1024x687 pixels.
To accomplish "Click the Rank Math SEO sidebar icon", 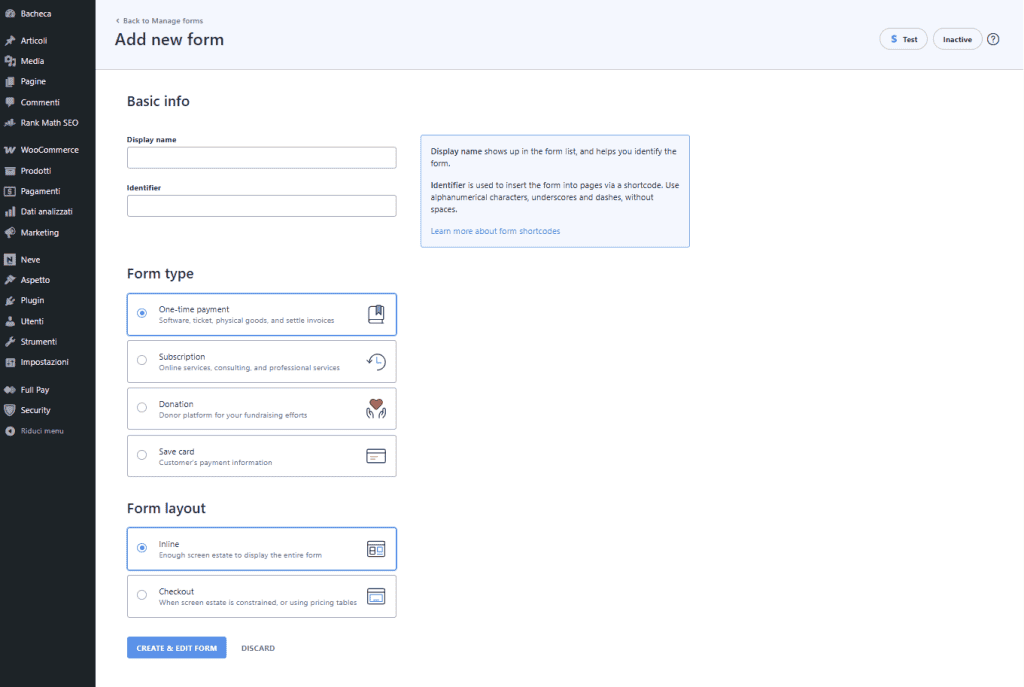I will 10,123.
